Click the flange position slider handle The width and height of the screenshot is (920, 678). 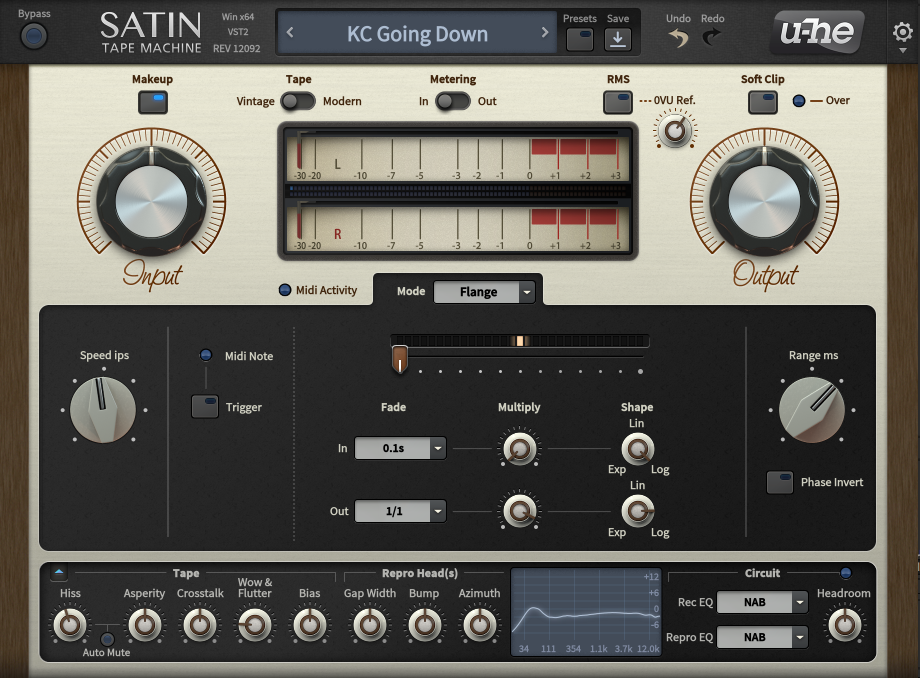pyautogui.click(x=400, y=358)
